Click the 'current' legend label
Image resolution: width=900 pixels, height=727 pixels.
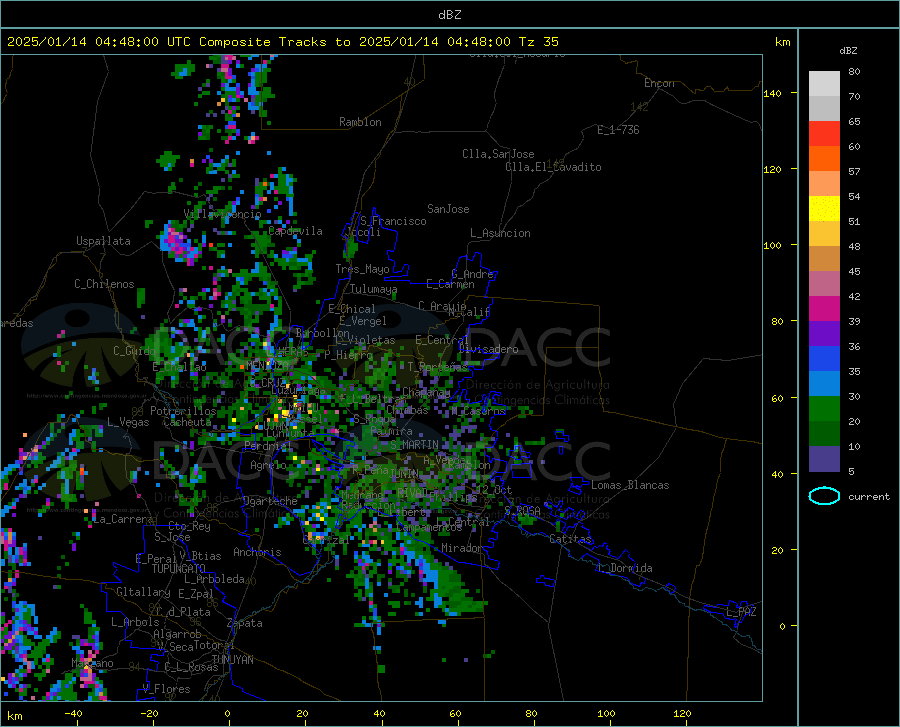click(868, 496)
